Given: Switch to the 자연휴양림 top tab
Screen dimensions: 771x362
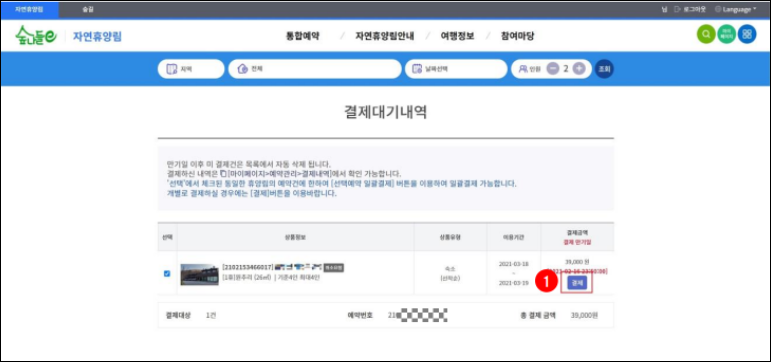Looking at the screenshot, I should [x=29, y=9].
